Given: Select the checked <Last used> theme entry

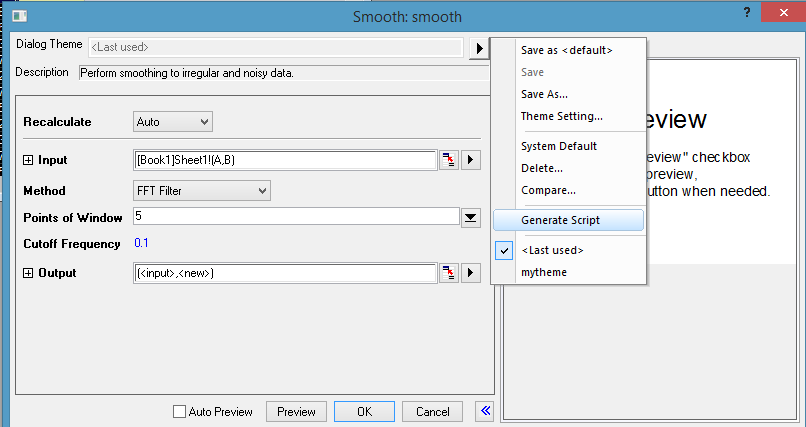Looking at the screenshot, I should [552, 250].
